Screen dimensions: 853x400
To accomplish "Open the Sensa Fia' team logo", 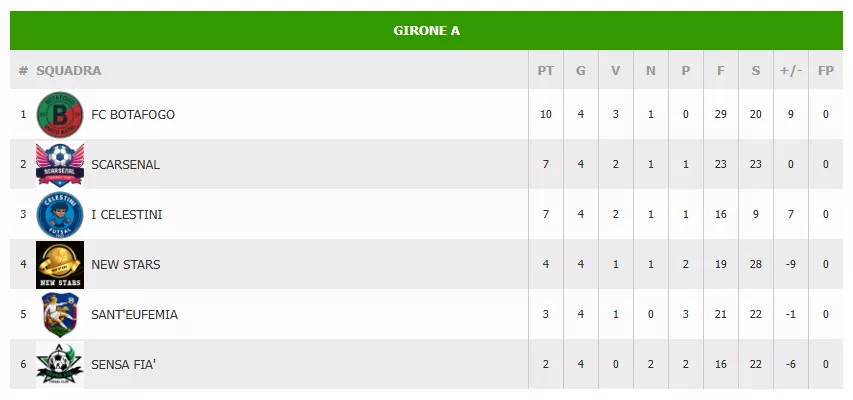I will [x=59, y=364].
